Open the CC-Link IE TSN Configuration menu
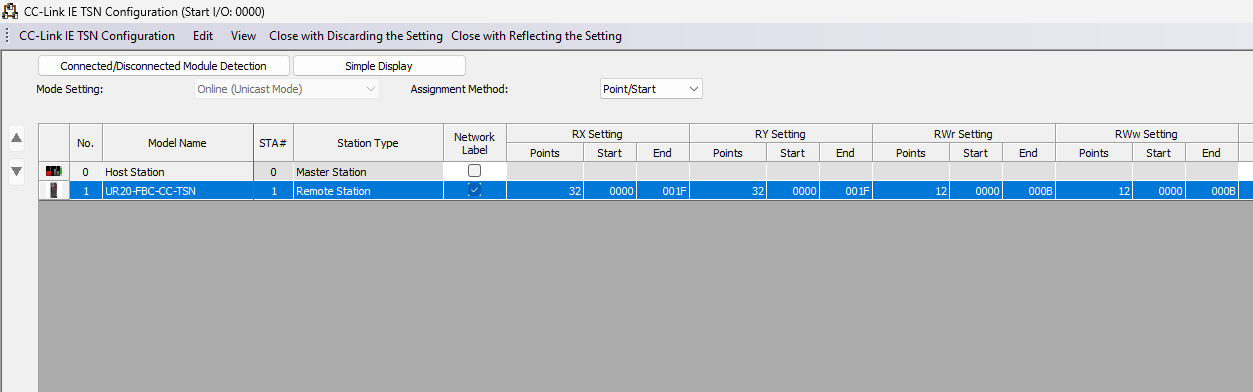Image resolution: width=1253 pixels, height=392 pixels. 97,36
